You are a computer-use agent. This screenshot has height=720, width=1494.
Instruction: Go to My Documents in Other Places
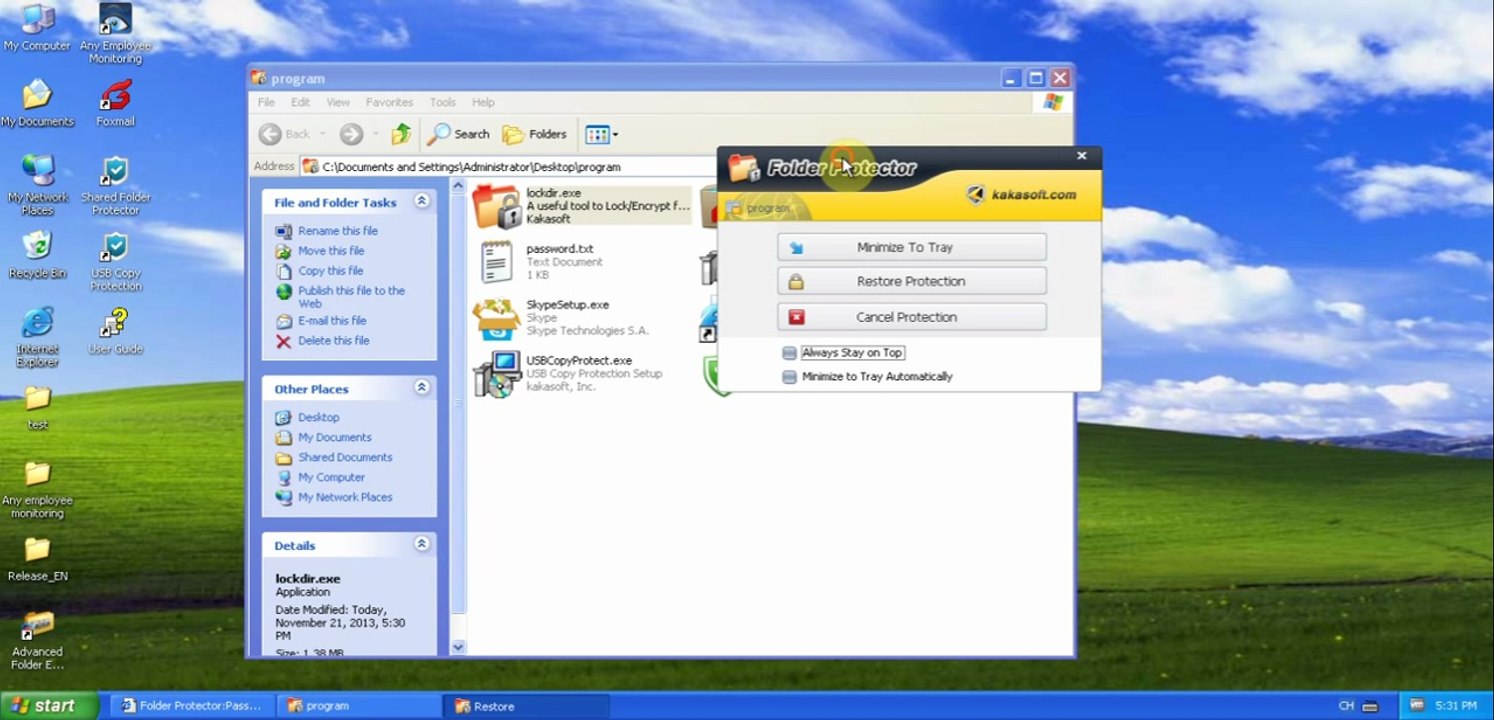(x=334, y=437)
